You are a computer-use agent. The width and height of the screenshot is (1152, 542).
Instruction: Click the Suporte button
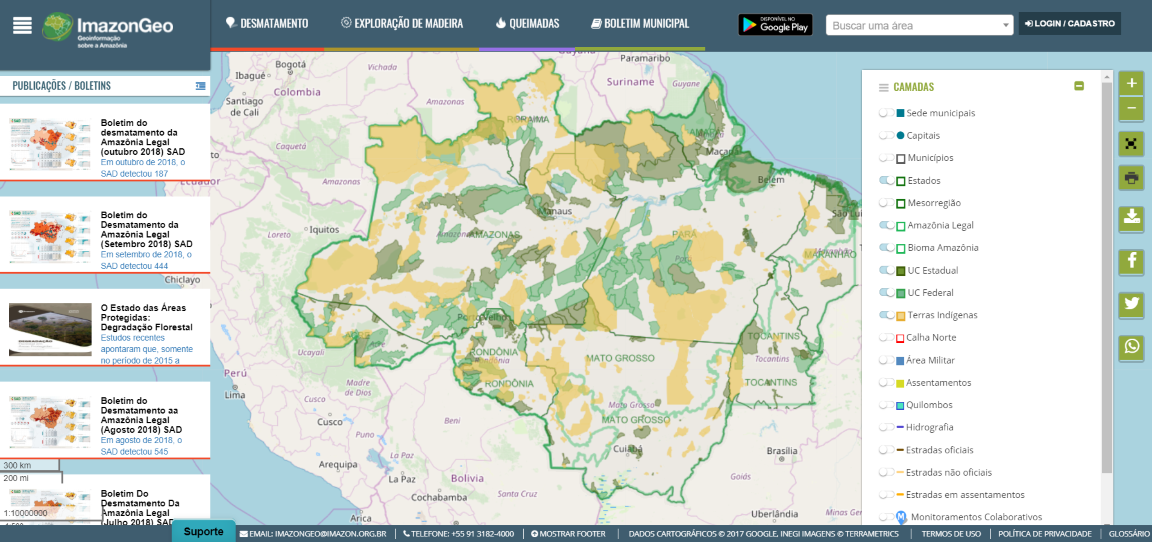click(203, 531)
